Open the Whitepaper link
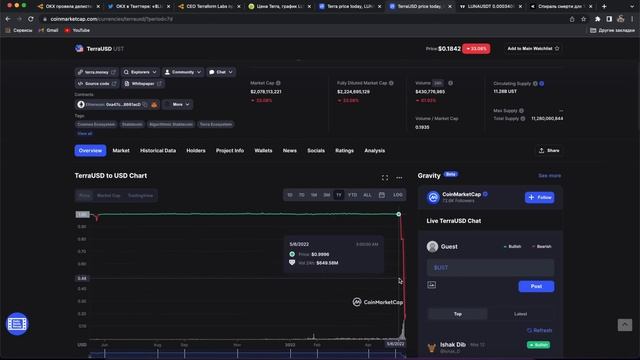Viewport: 640px width, 360px height. 143,84
